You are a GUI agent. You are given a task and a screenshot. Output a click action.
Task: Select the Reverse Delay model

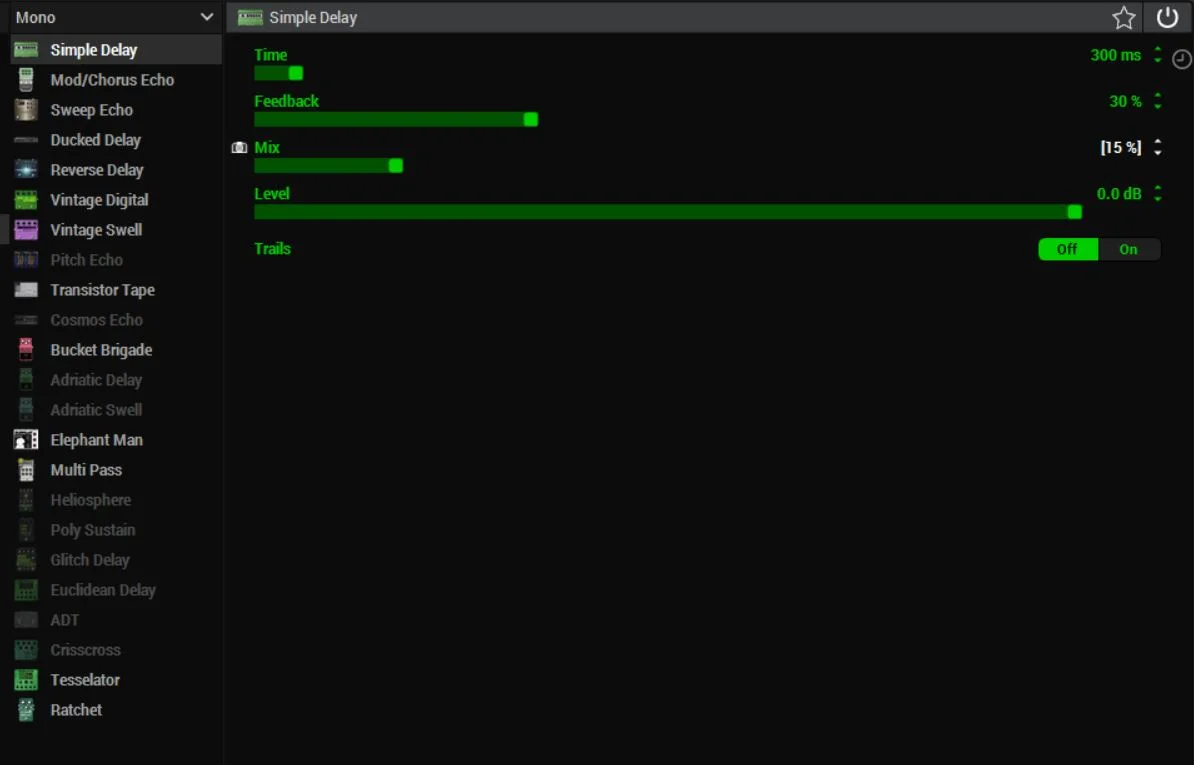pos(97,169)
